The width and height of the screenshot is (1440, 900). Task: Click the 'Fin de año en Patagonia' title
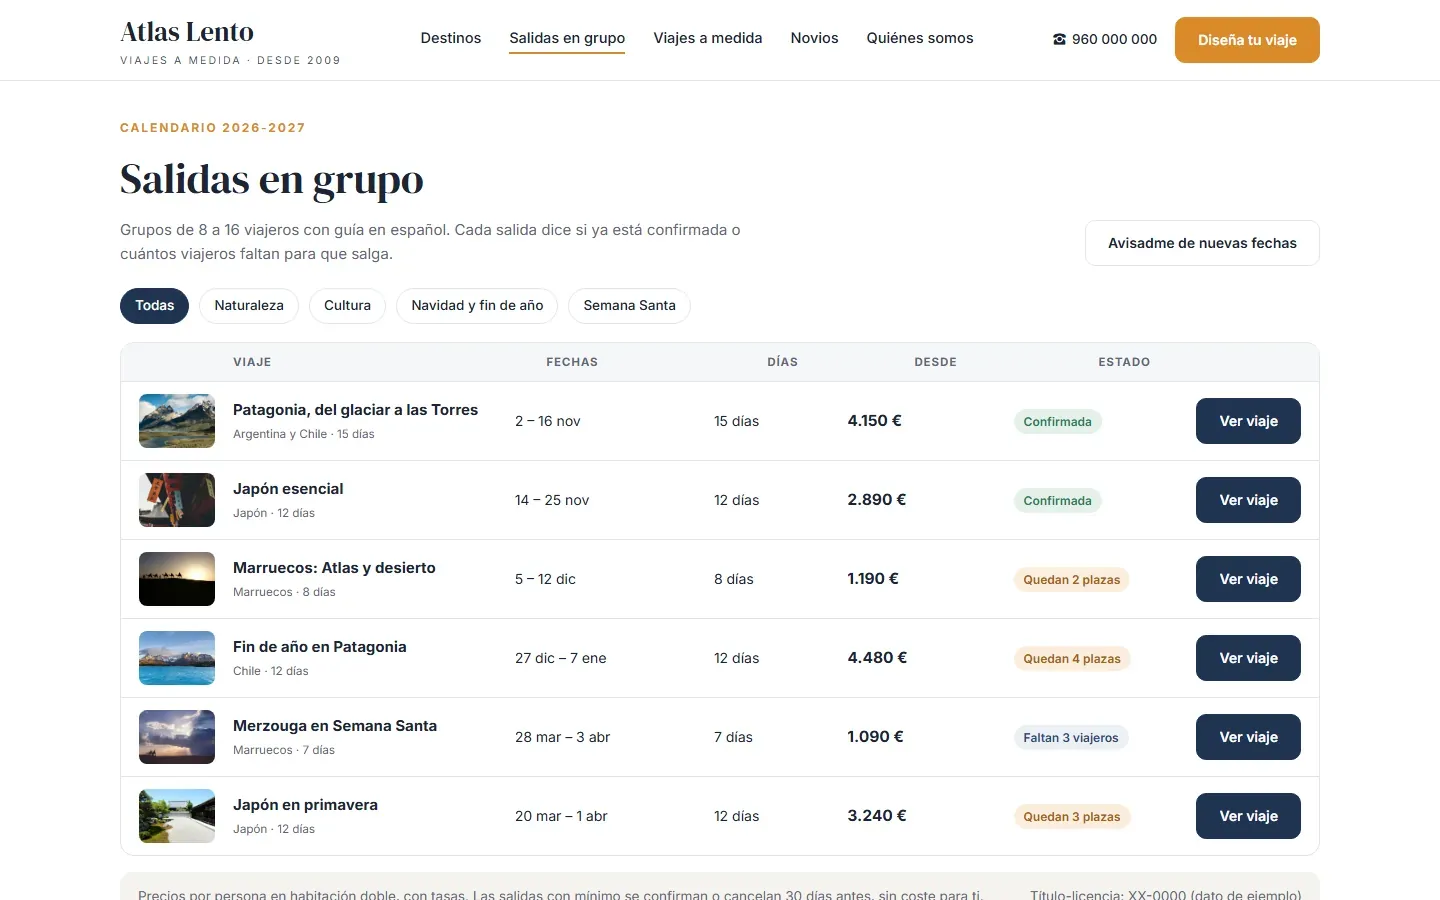tap(320, 647)
